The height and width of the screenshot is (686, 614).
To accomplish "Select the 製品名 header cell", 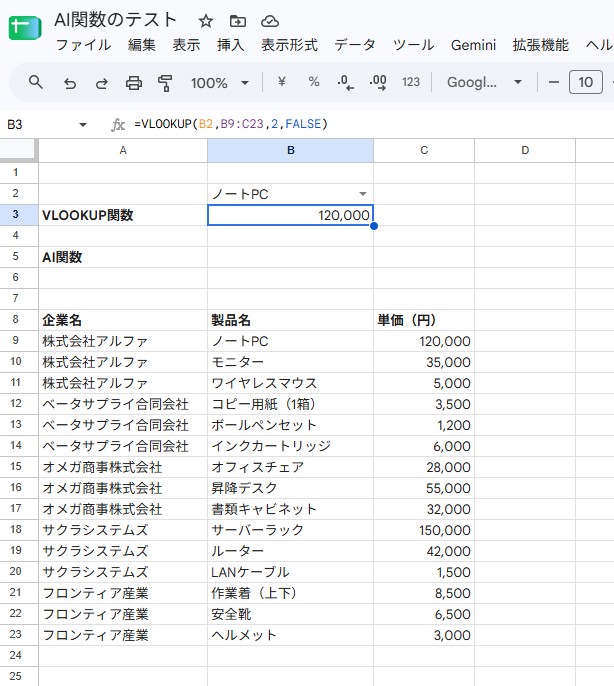I will (291, 320).
